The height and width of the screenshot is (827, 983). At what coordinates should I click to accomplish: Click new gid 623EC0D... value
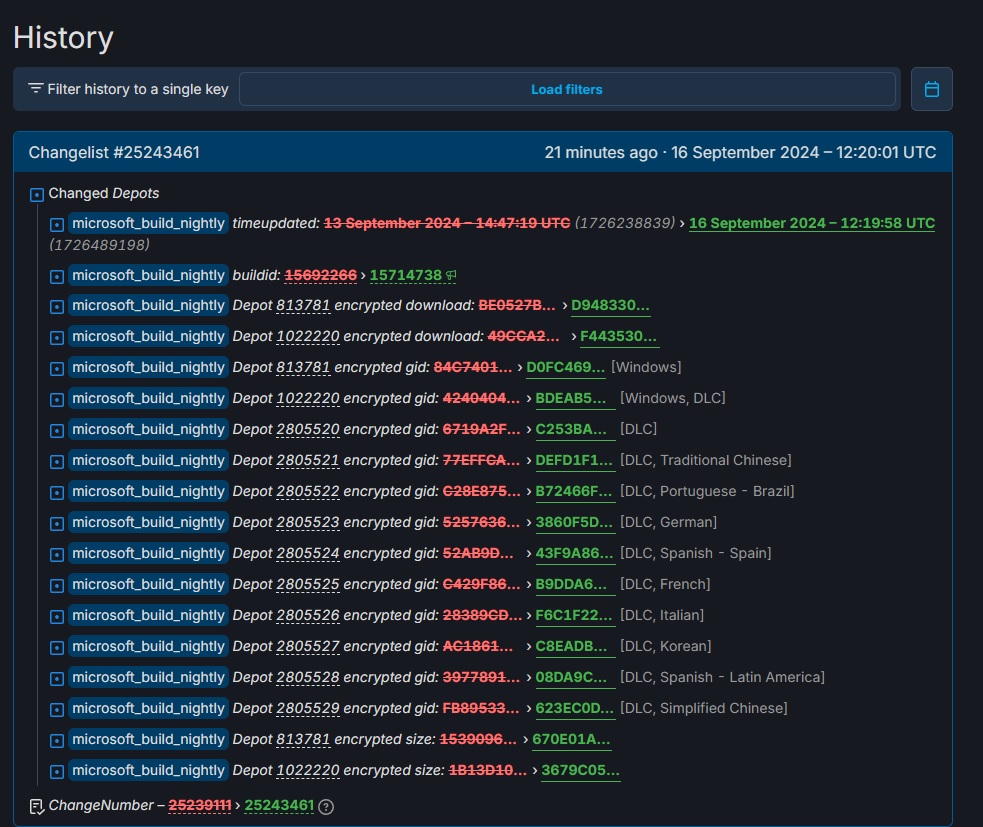tap(574, 708)
